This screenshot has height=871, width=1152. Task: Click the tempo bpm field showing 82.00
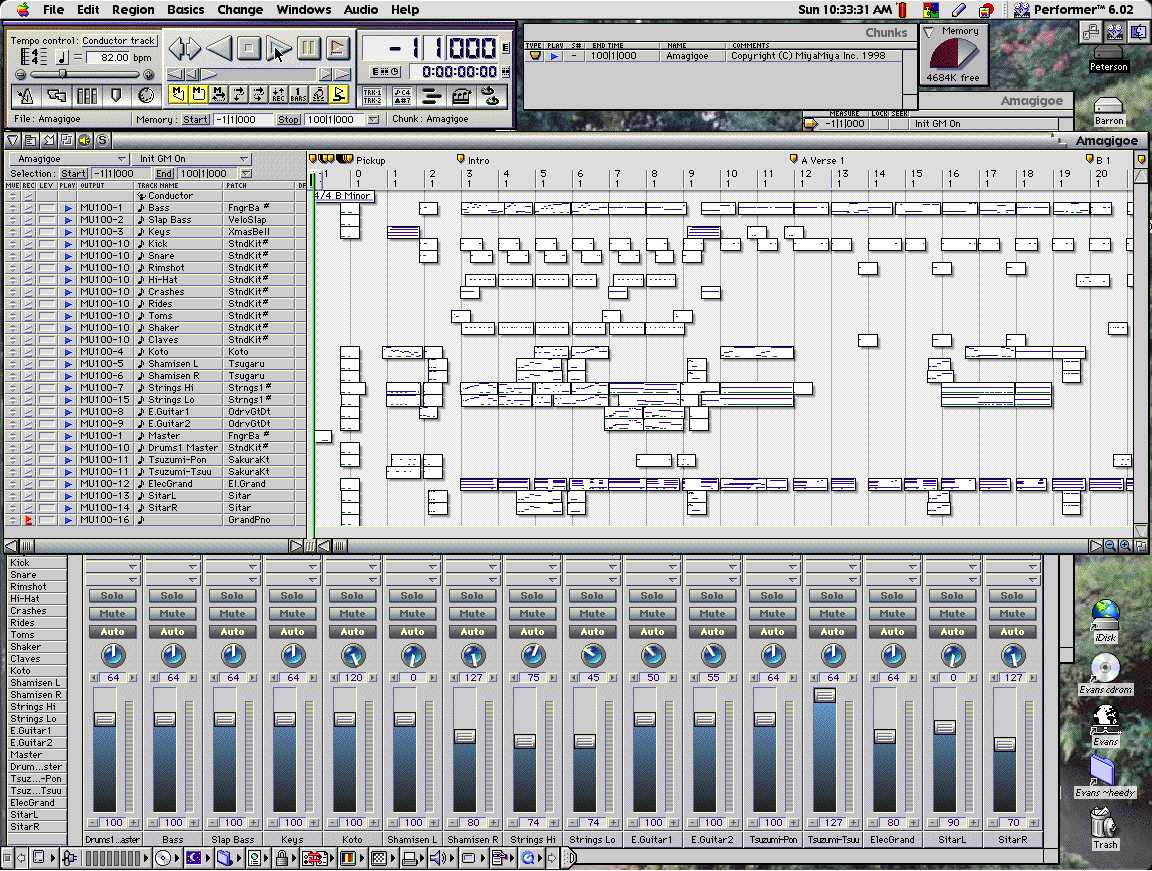(109, 57)
